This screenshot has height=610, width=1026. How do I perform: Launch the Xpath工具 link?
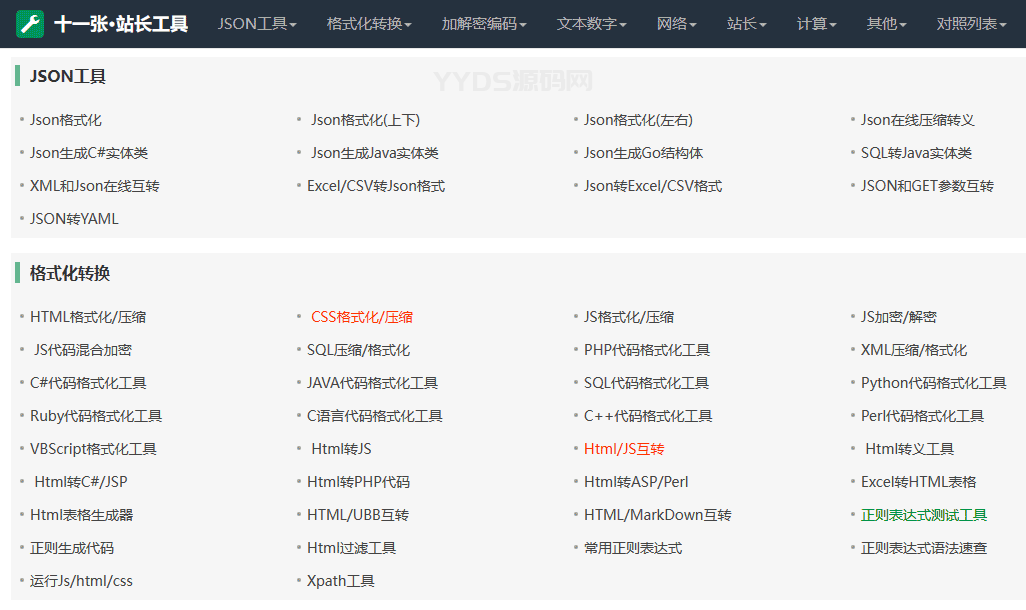[x=341, y=581]
